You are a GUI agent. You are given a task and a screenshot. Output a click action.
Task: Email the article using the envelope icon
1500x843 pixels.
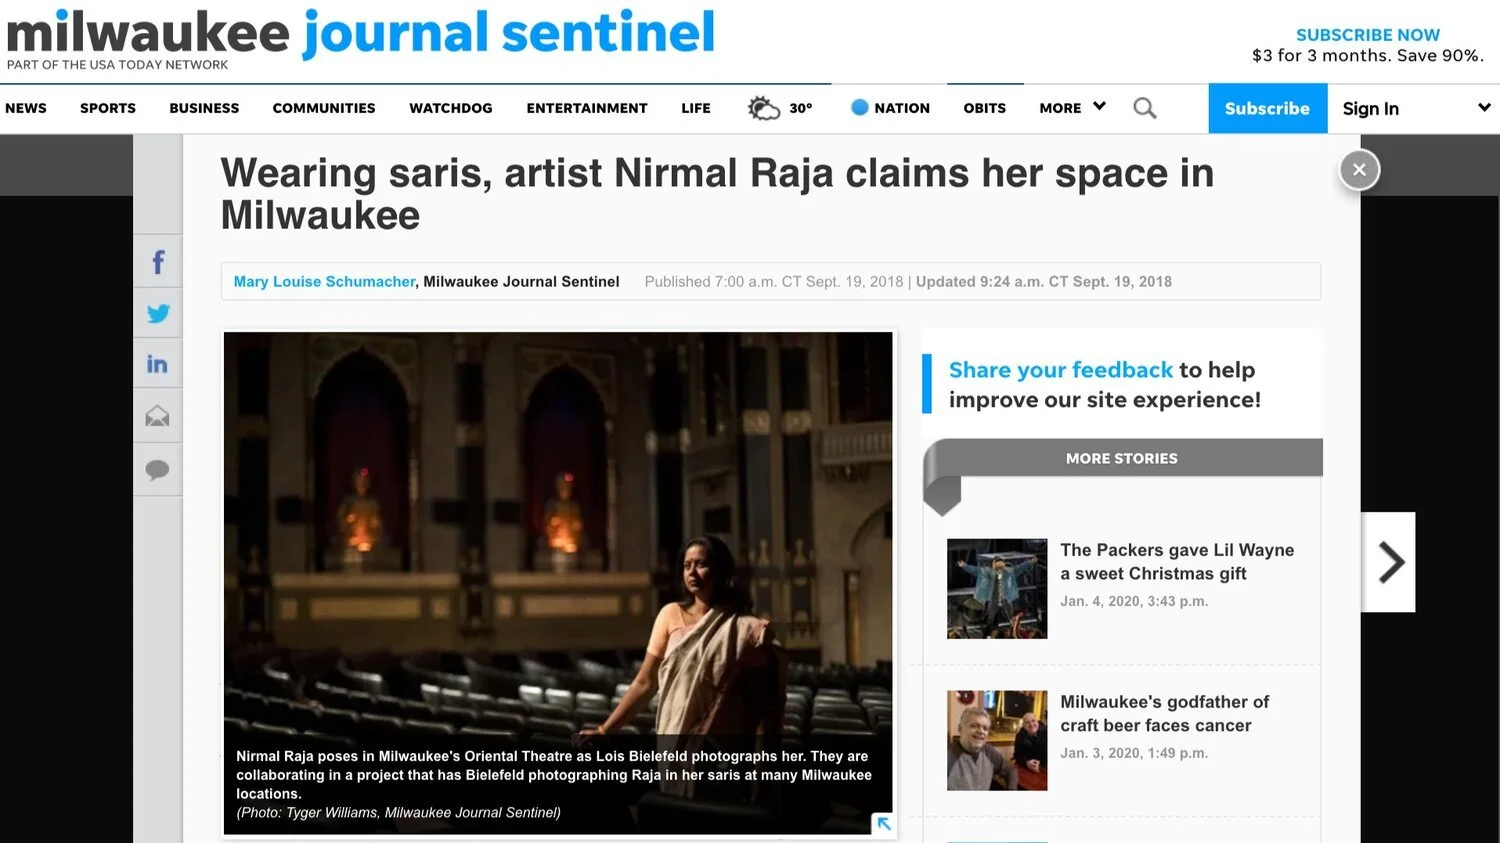157,415
